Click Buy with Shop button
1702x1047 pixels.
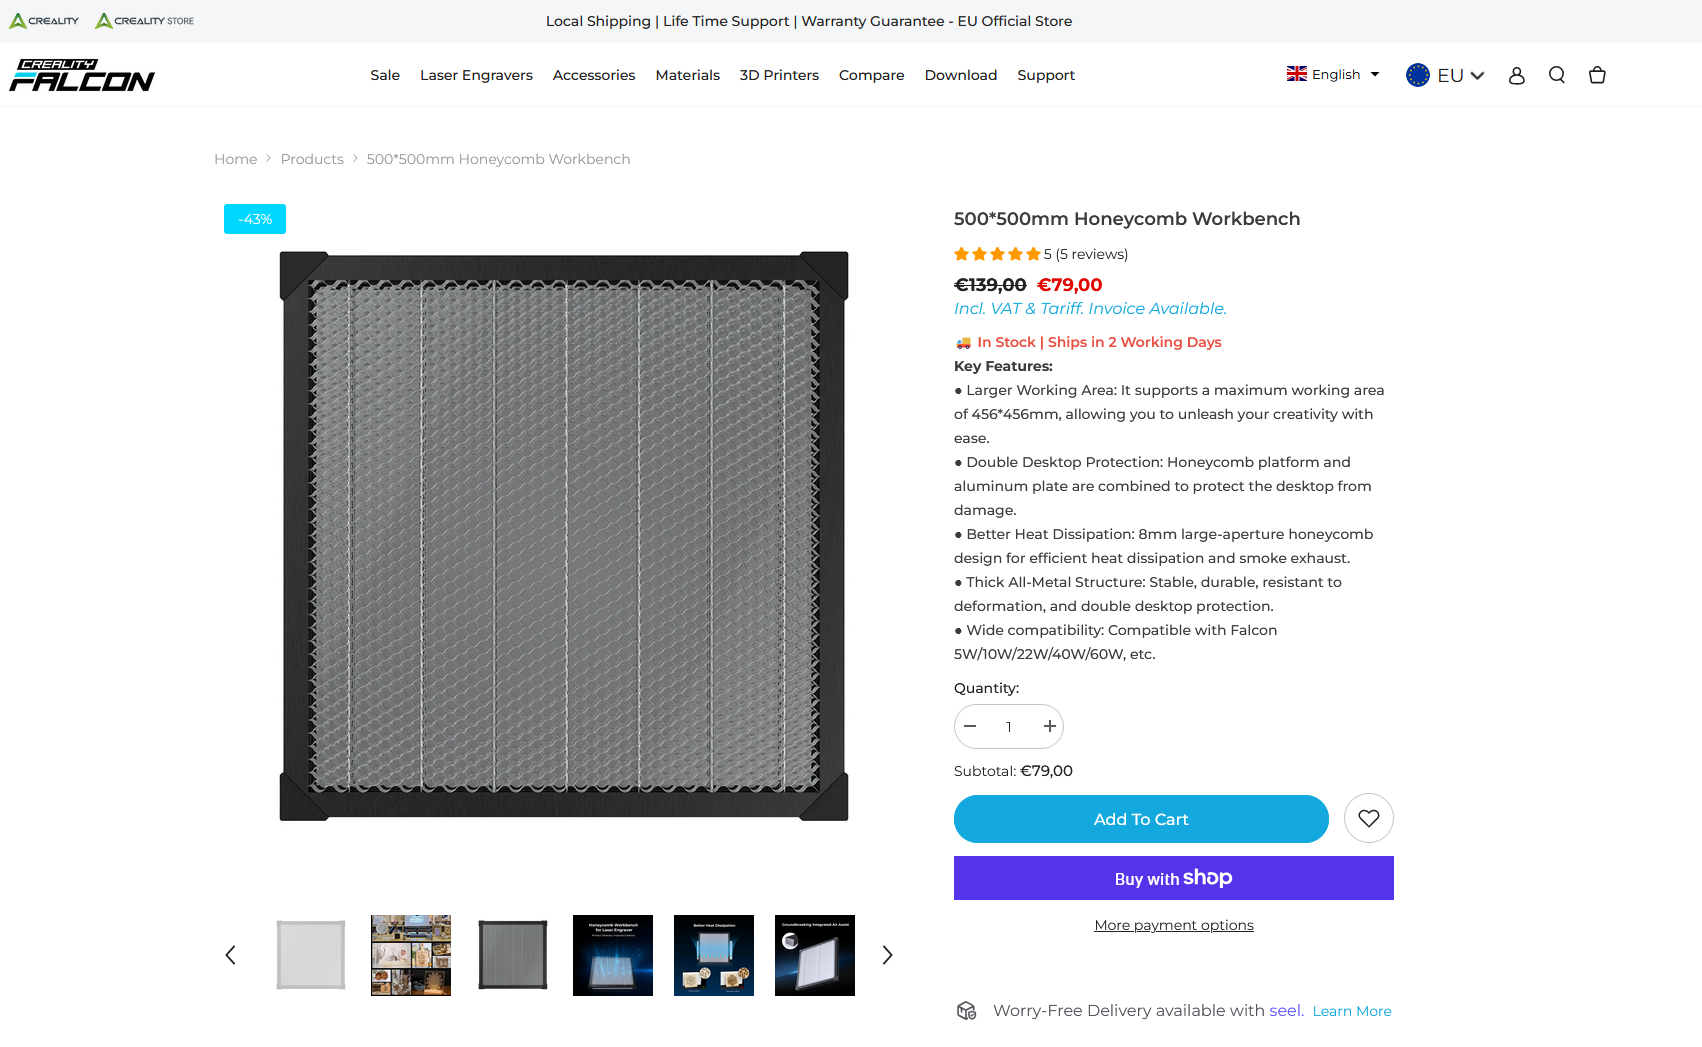1174,878
